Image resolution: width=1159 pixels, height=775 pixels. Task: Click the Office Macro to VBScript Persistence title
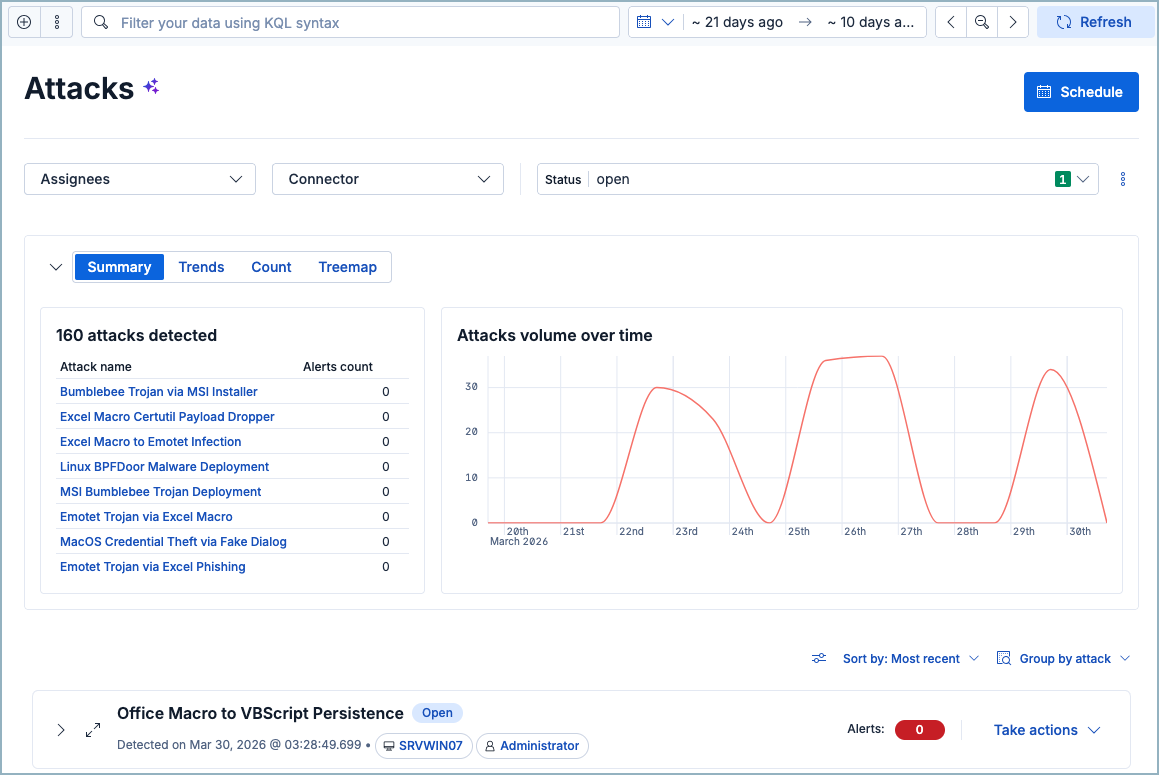(260, 713)
